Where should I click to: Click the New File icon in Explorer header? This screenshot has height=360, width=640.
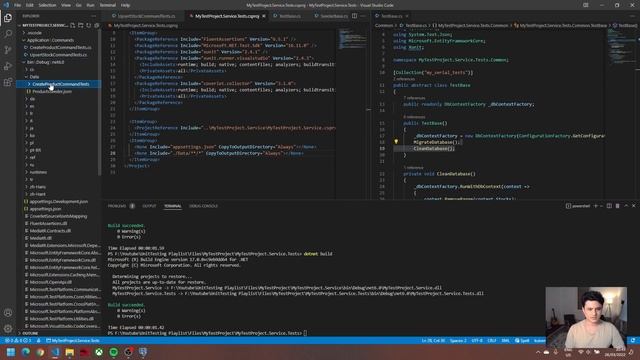point(73,25)
